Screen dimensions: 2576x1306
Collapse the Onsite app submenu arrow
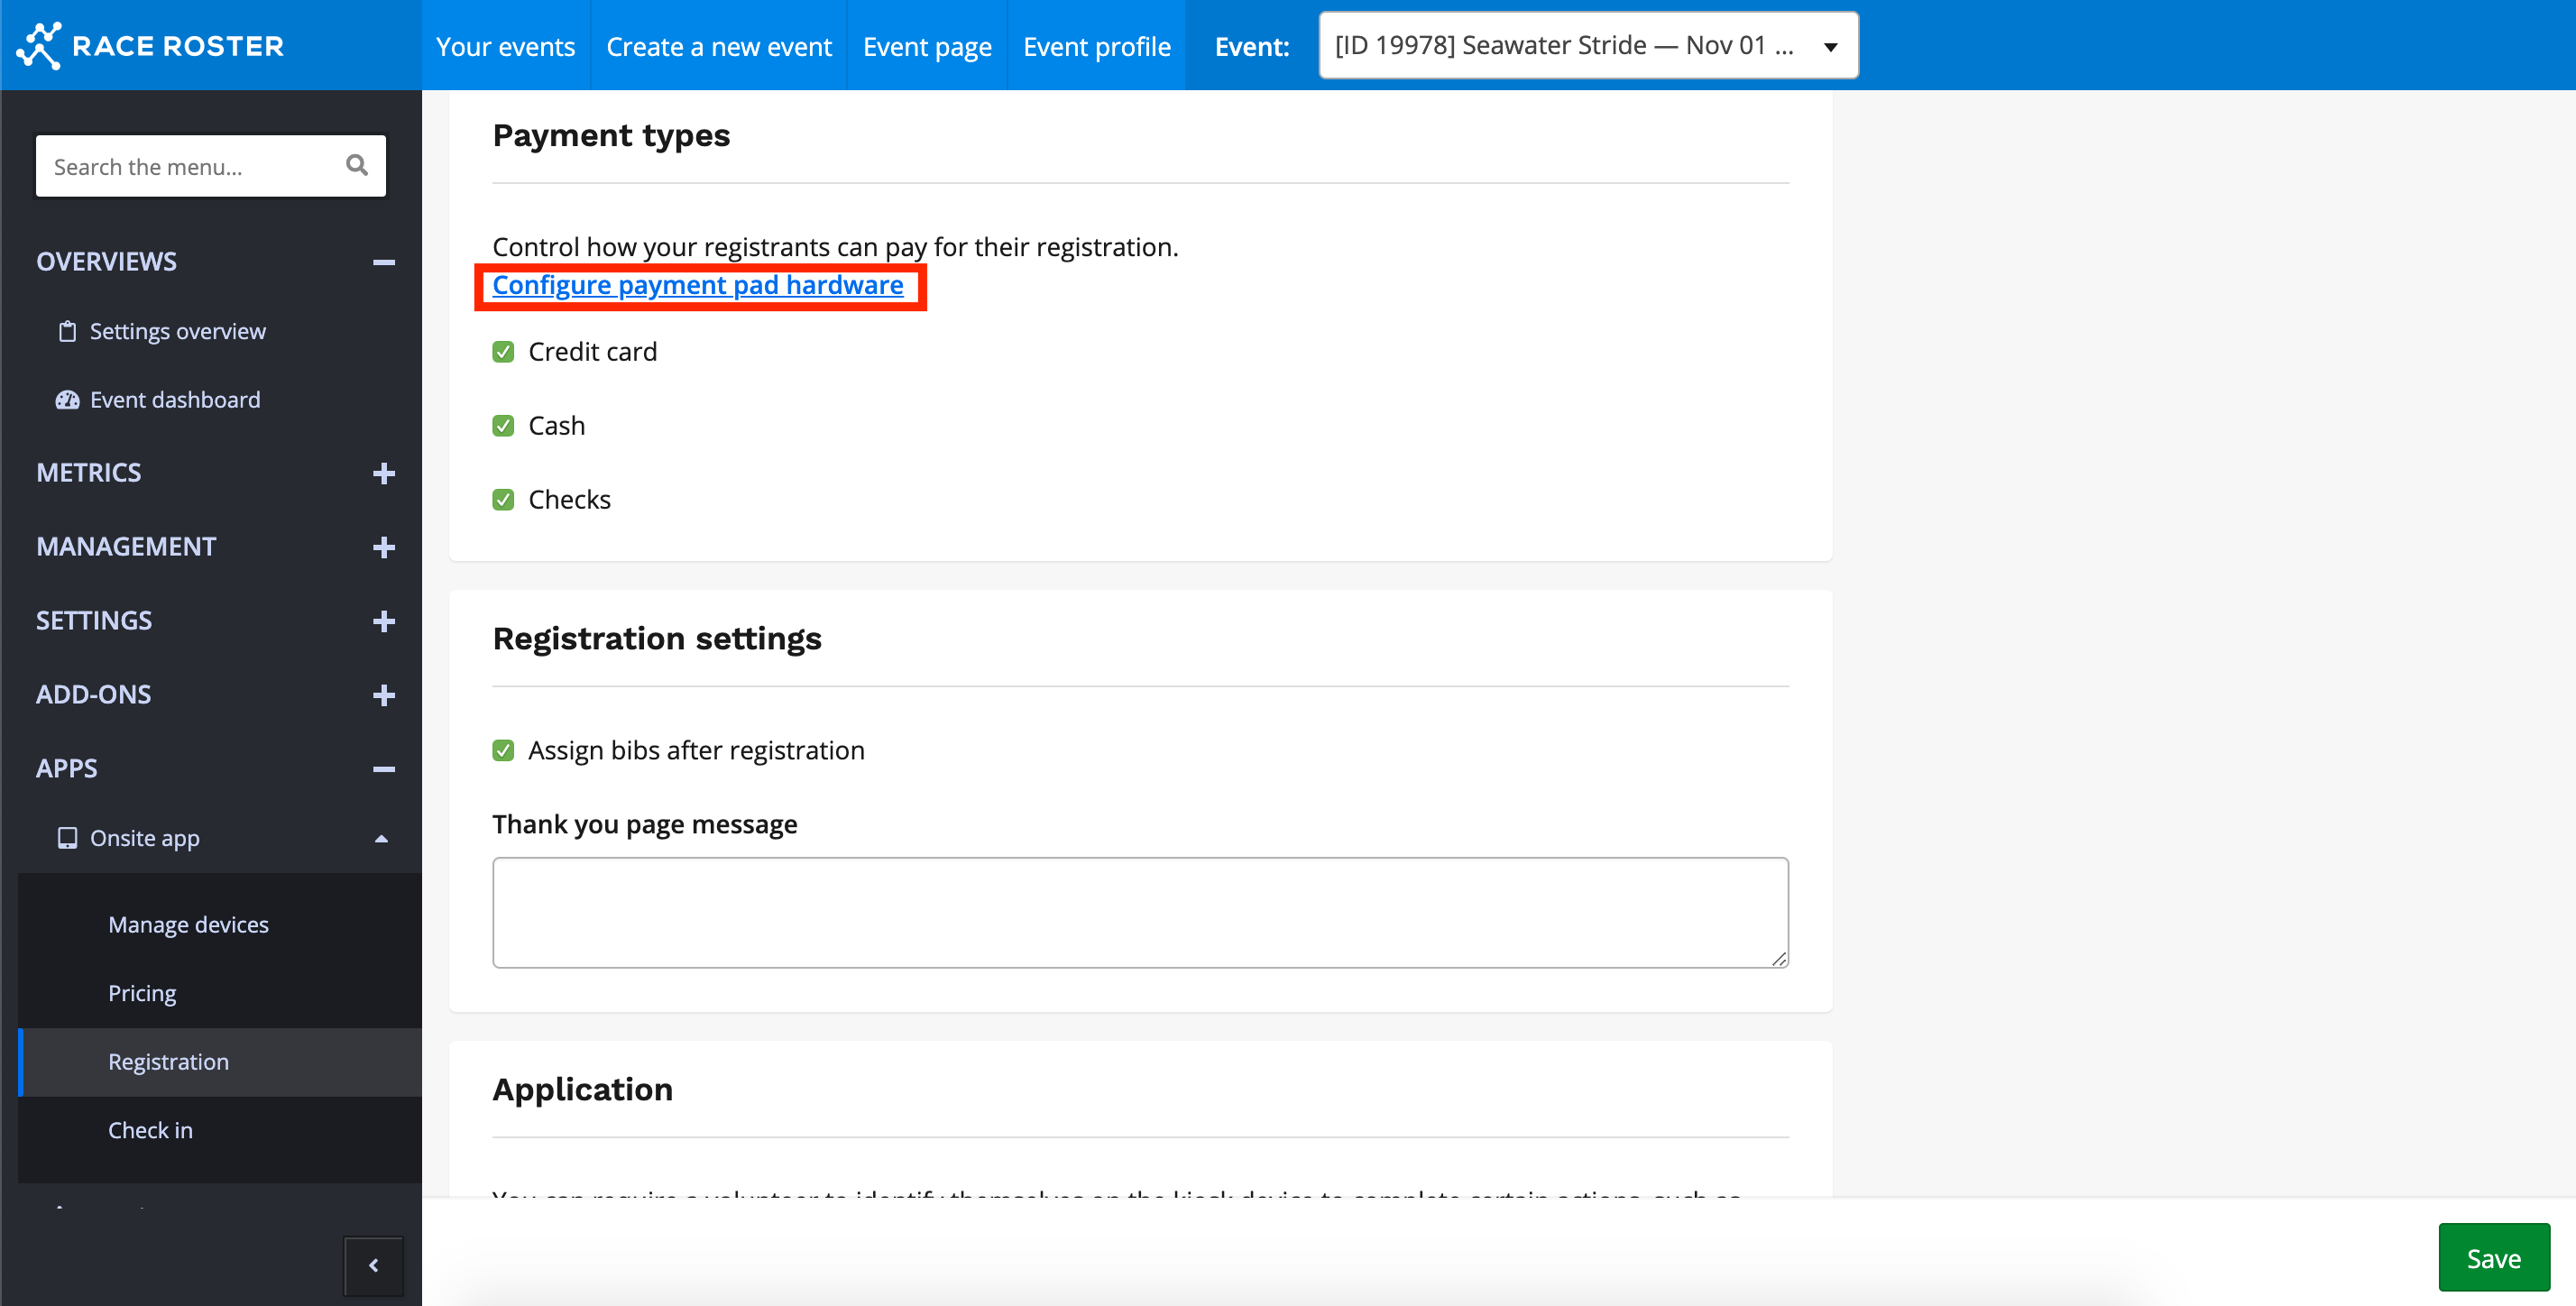(x=381, y=839)
